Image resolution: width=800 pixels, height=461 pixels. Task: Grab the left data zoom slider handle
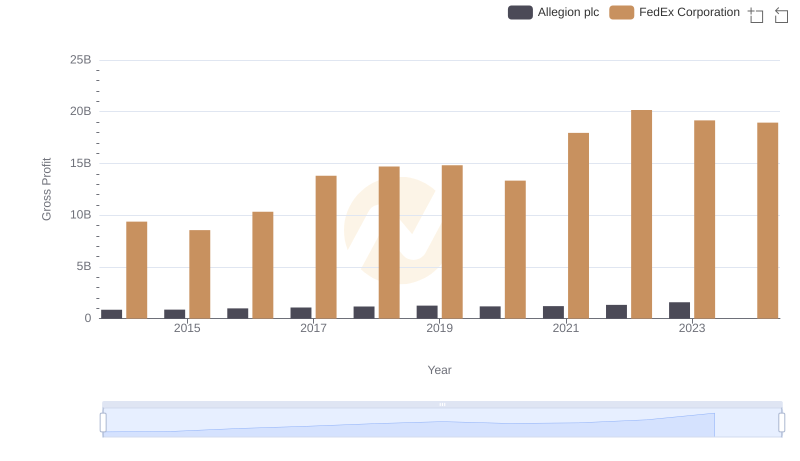[103, 423]
